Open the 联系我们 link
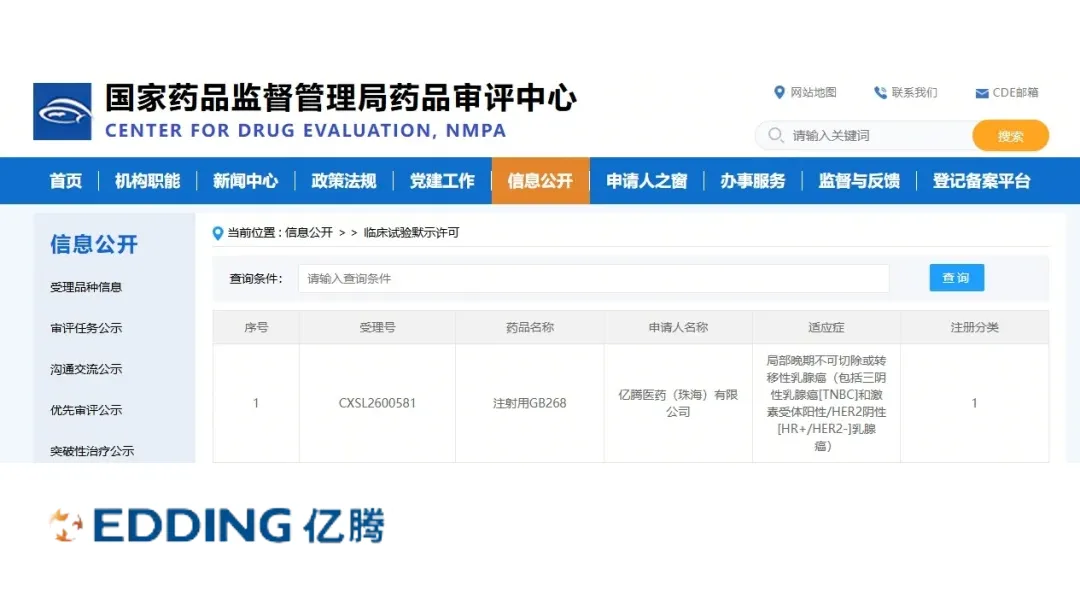Image resolution: width=1080 pixels, height=608 pixels. click(914, 92)
